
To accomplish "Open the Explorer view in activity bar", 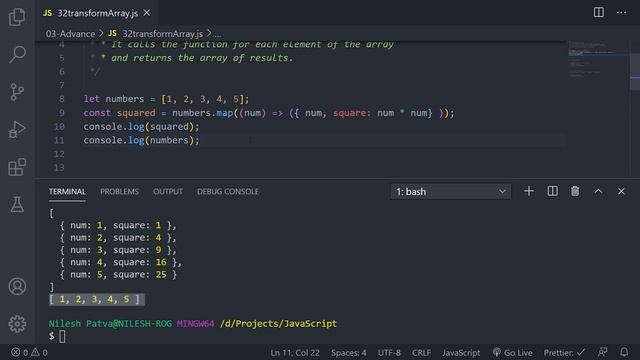I will pos(17,17).
